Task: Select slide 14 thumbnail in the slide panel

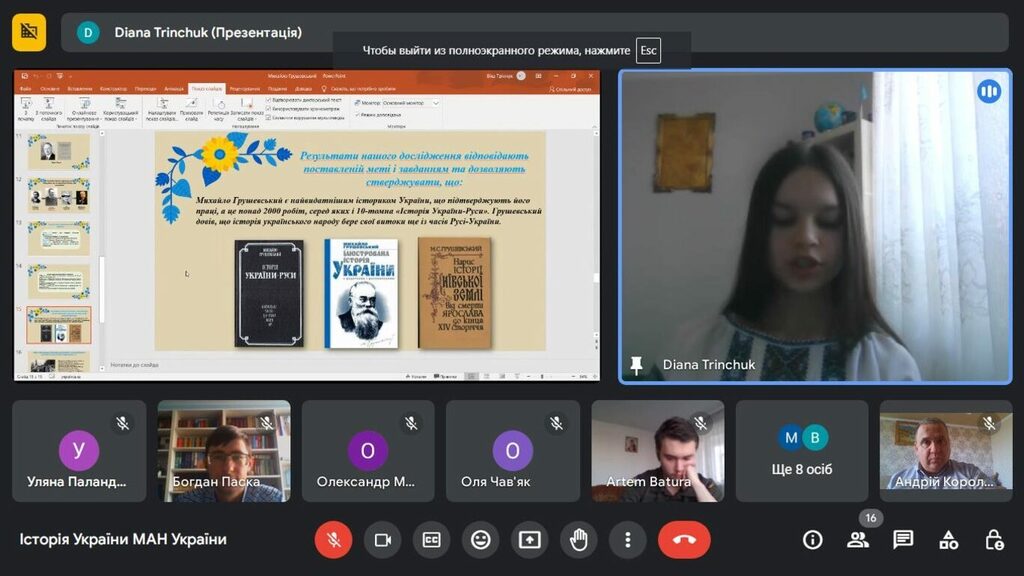Action: tap(58, 280)
